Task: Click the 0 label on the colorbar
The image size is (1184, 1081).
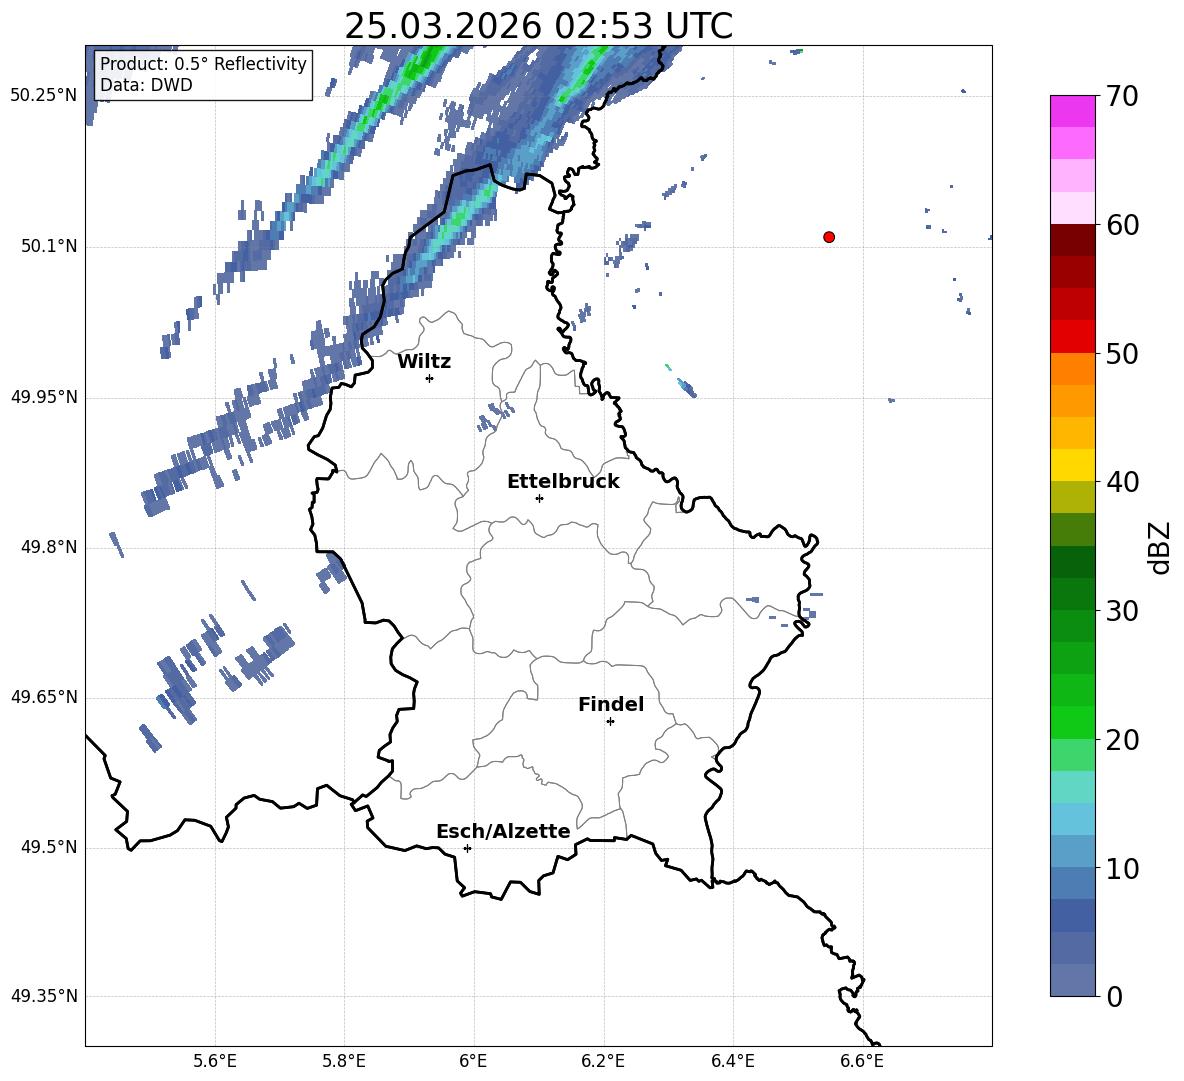Action: click(x=1114, y=996)
